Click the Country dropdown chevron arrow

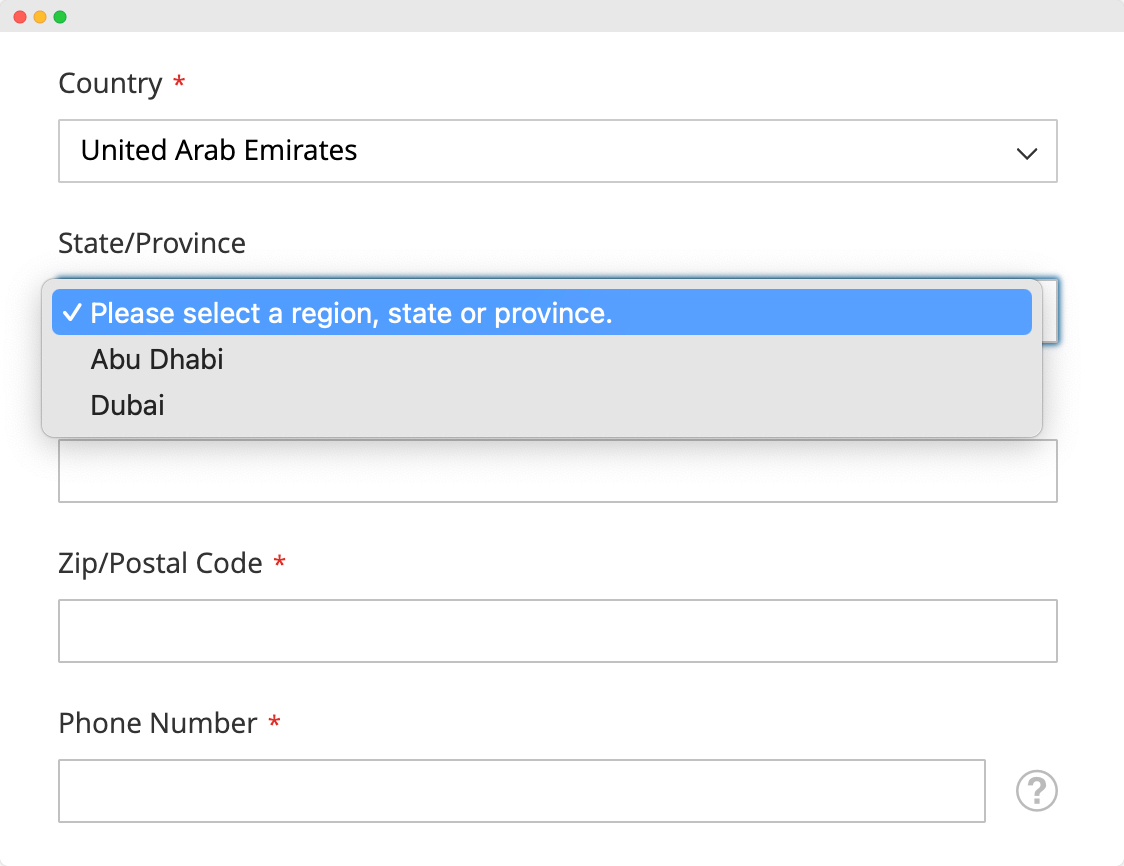point(1026,153)
